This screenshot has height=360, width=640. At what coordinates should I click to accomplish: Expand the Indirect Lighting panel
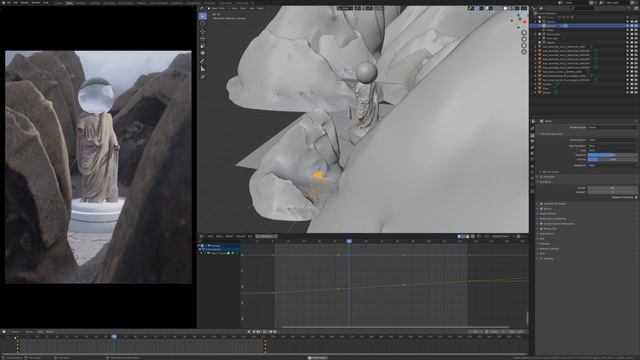click(x=549, y=249)
